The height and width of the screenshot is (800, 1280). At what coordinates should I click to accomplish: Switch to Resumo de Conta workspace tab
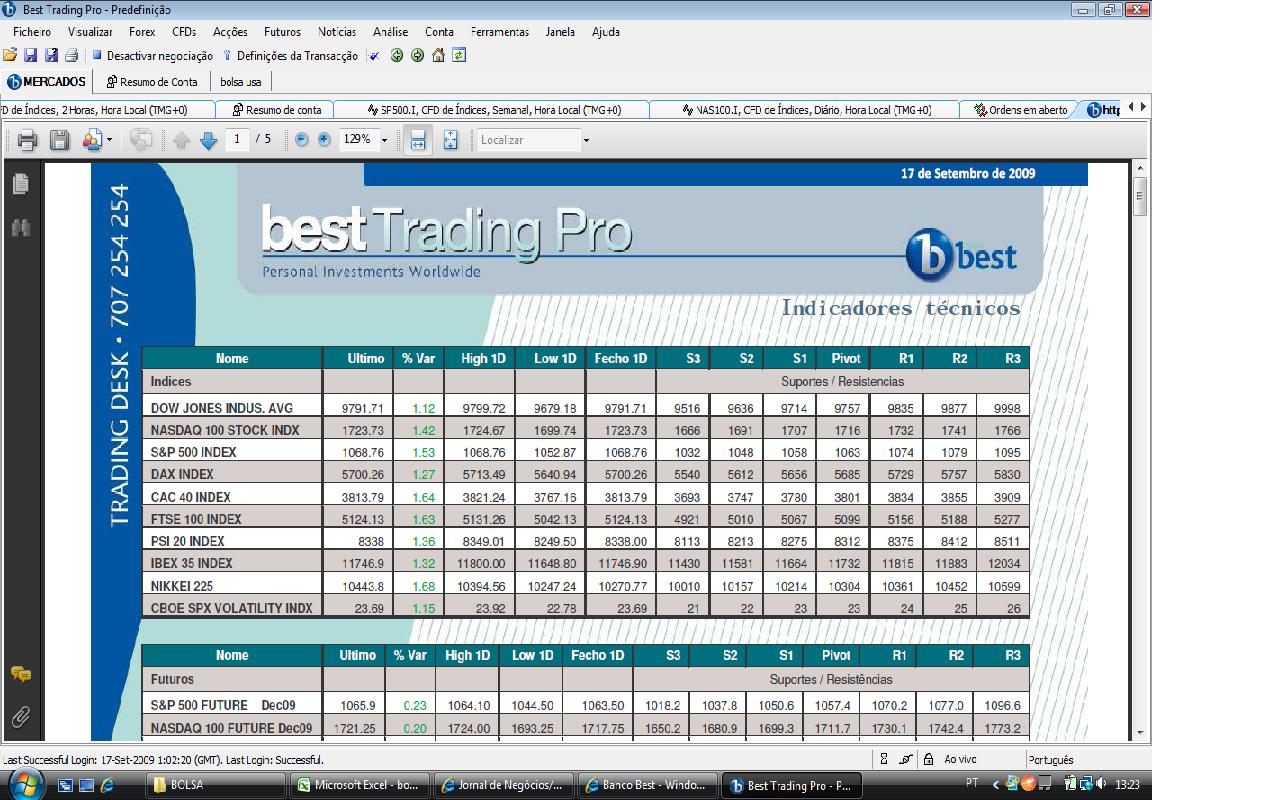click(x=152, y=82)
